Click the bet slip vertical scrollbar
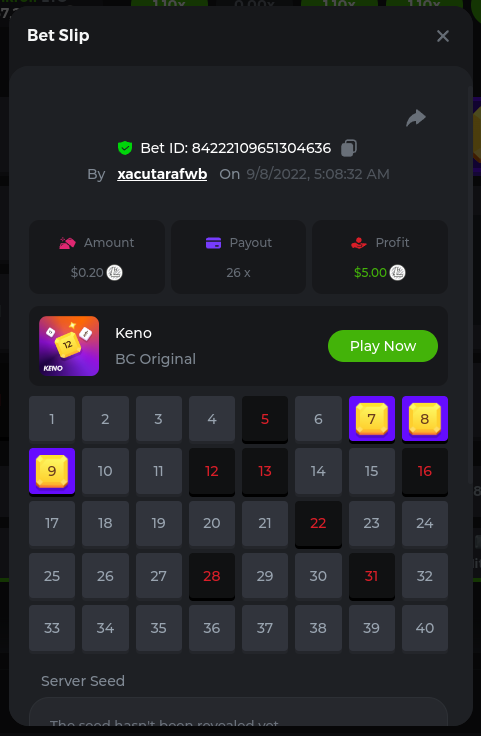Image resolution: width=481 pixels, height=736 pixels. (470, 286)
